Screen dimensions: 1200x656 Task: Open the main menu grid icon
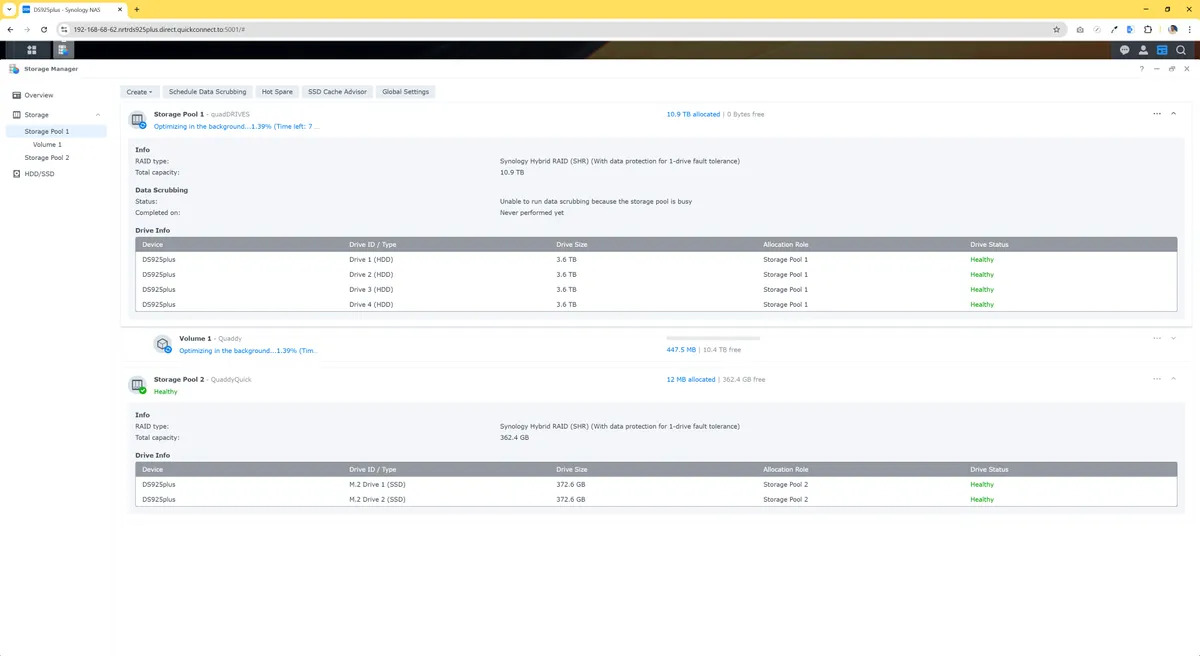31,49
